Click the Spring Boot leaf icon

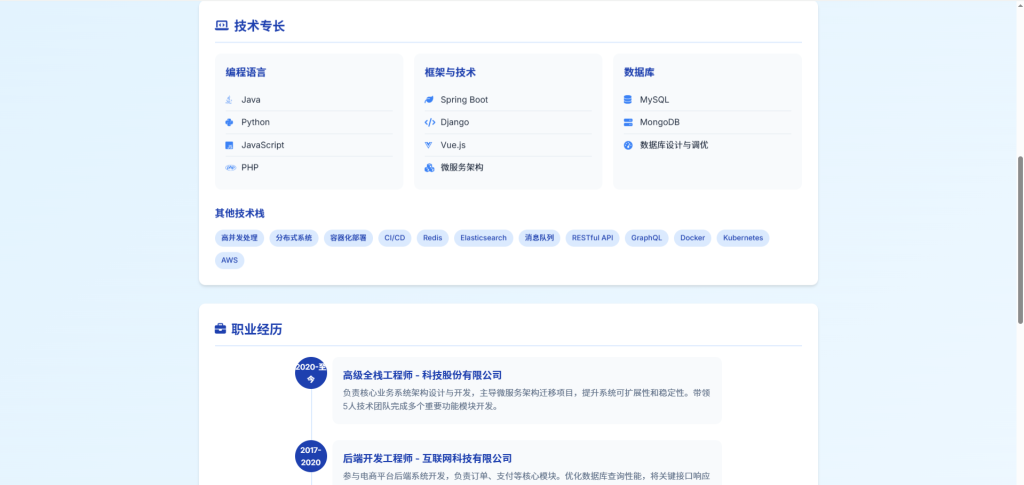429,100
